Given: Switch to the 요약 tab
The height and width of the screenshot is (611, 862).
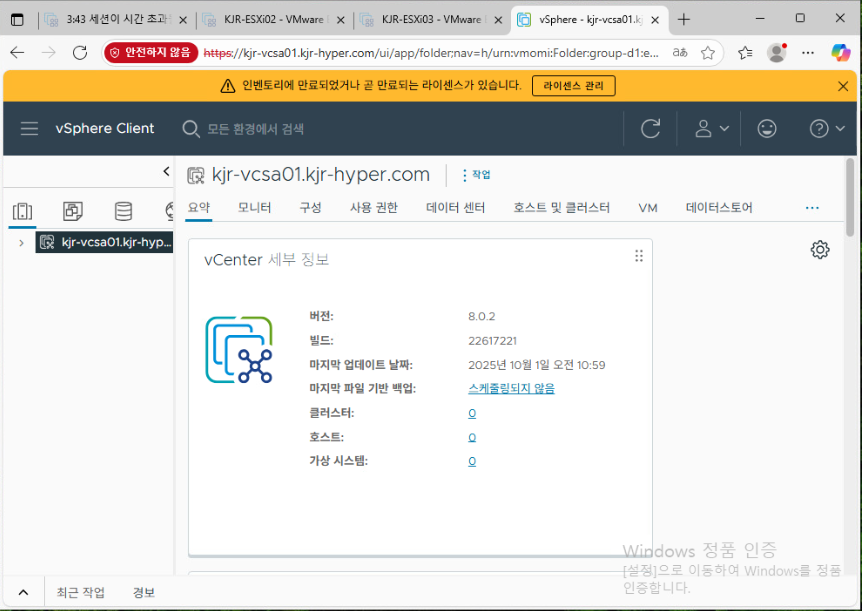Looking at the screenshot, I should (x=198, y=208).
